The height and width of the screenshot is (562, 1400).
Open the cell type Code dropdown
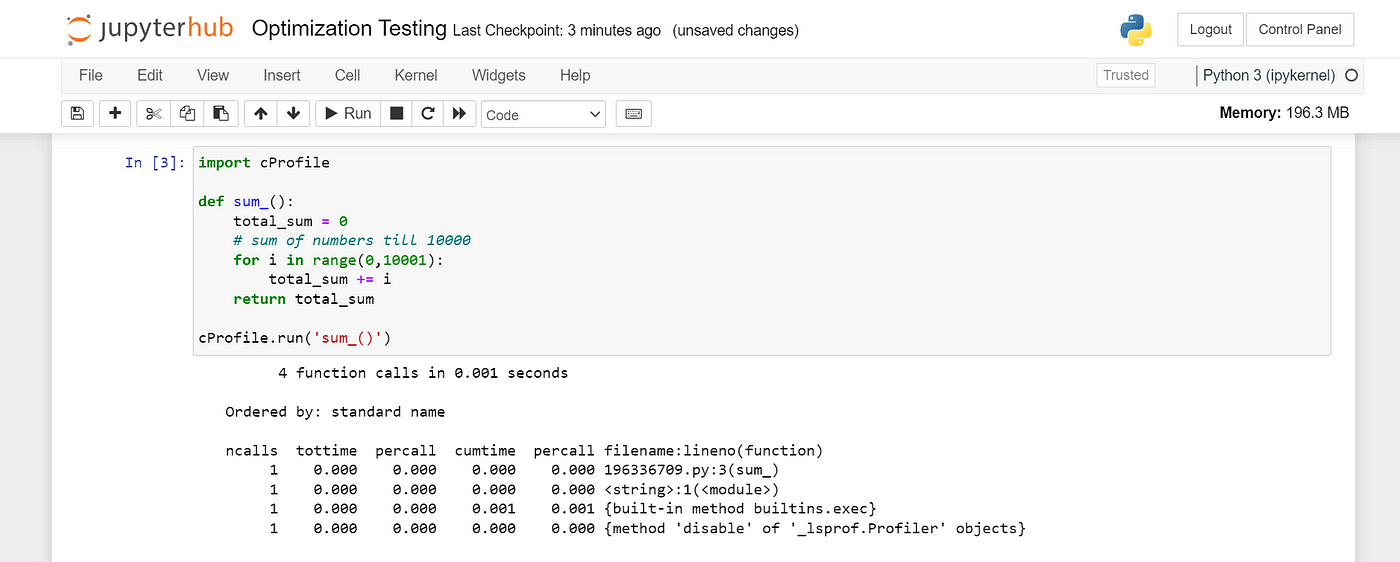pos(543,115)
